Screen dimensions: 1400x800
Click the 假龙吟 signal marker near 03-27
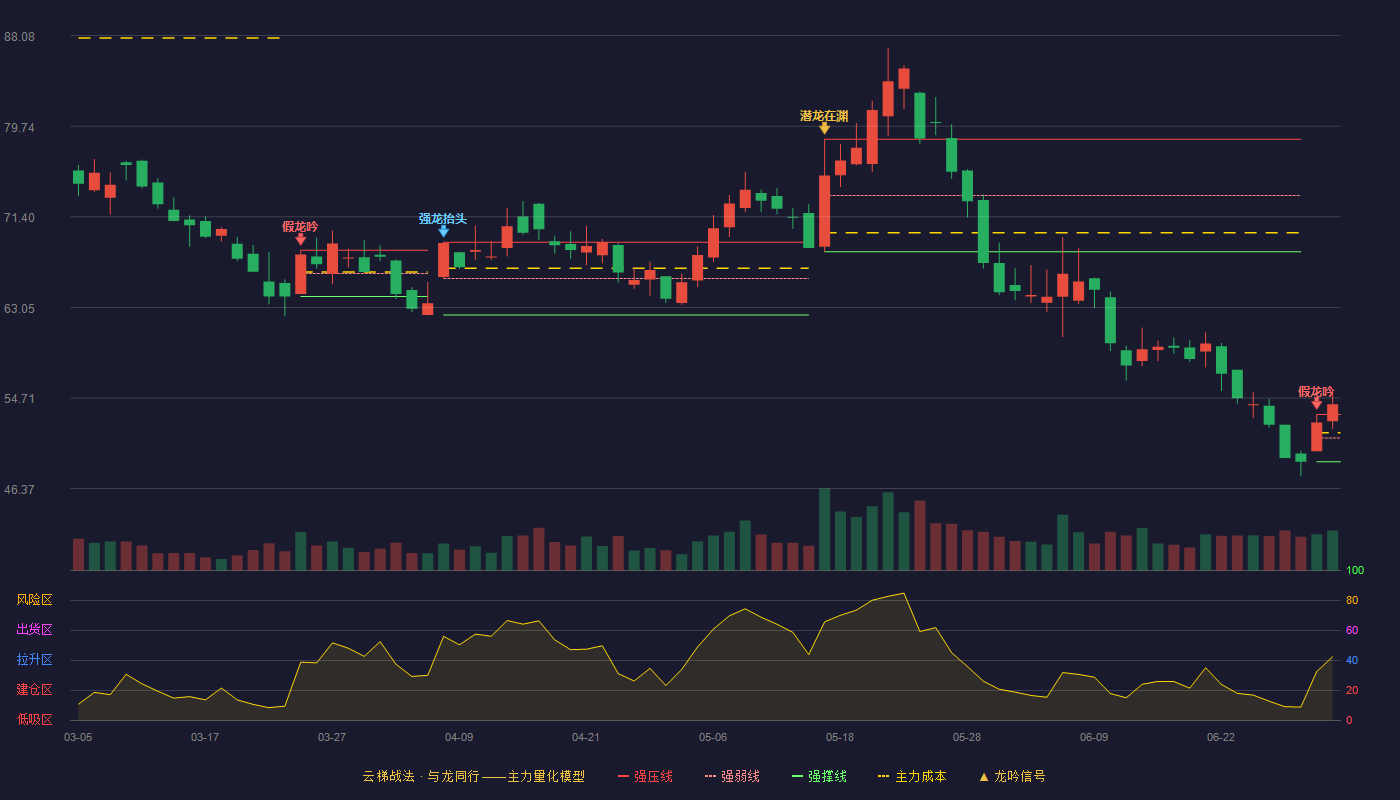pyautogui.click(x=300, y=239)
